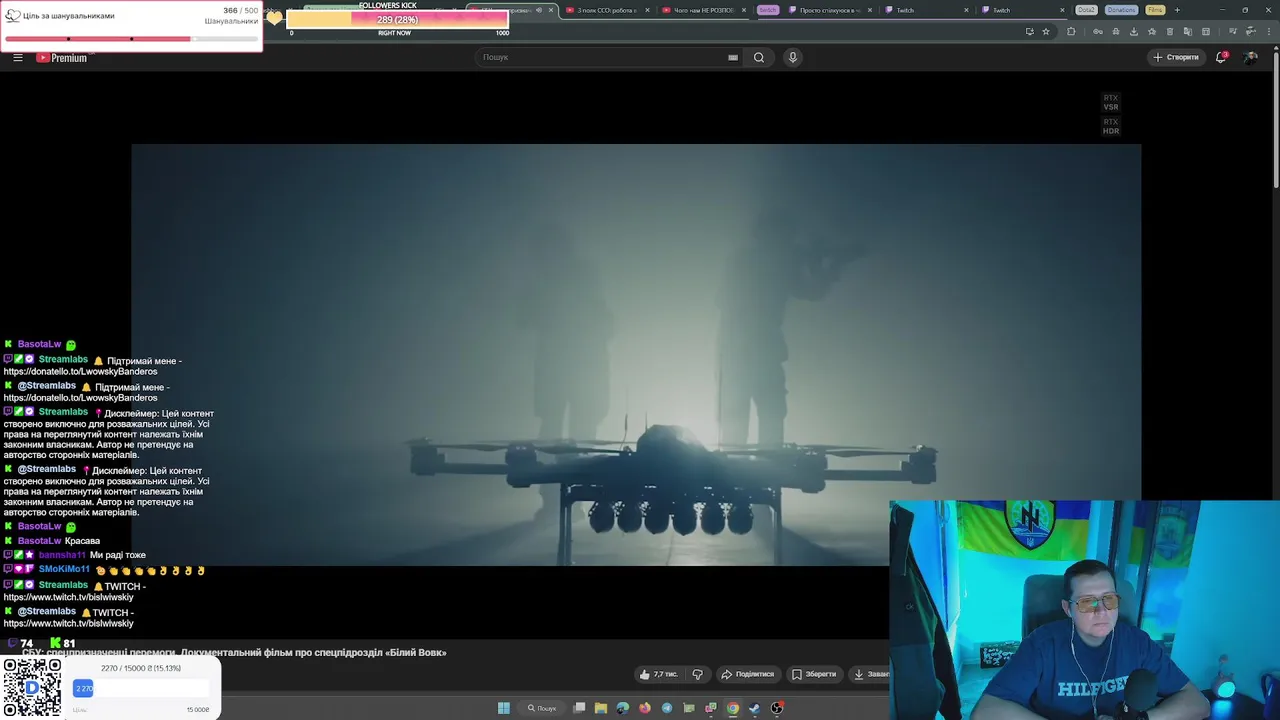Screen dimensions: 1280x720
Task: Close the '3 полк ССО' tab
Action: coord(647,10)
